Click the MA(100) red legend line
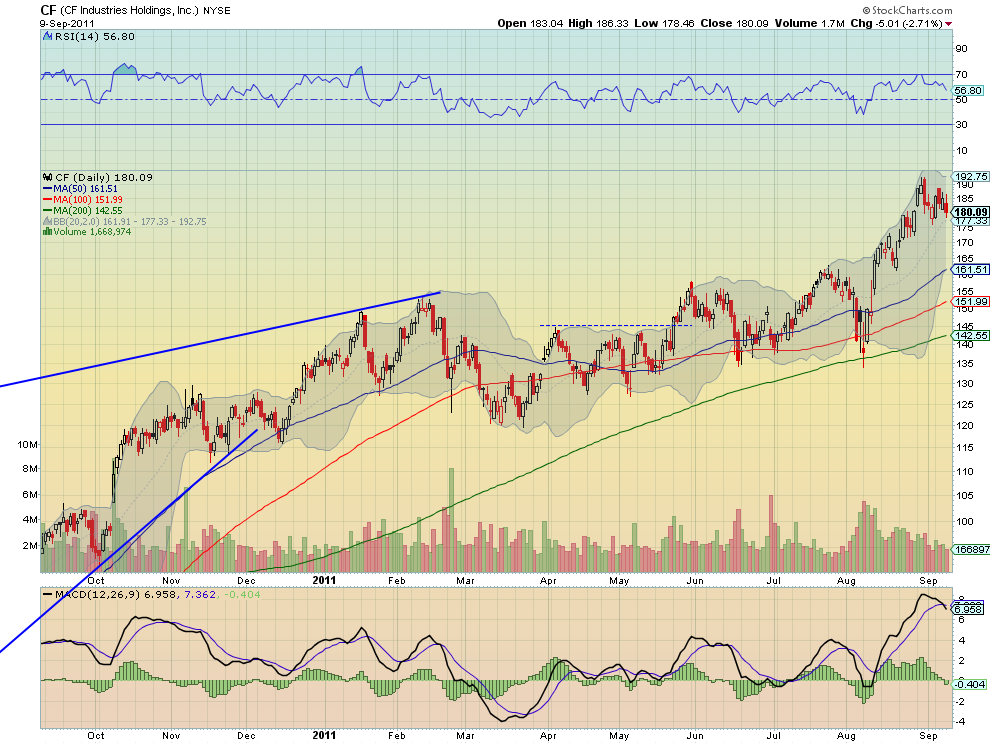 (47, 200)
